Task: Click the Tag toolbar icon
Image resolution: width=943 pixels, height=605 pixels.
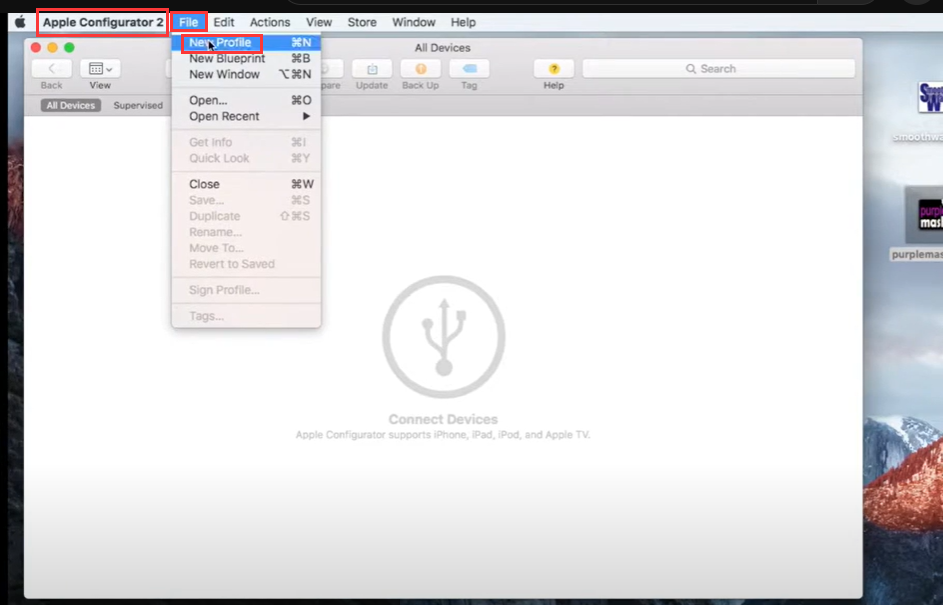Action: click(x=469, y=69)
